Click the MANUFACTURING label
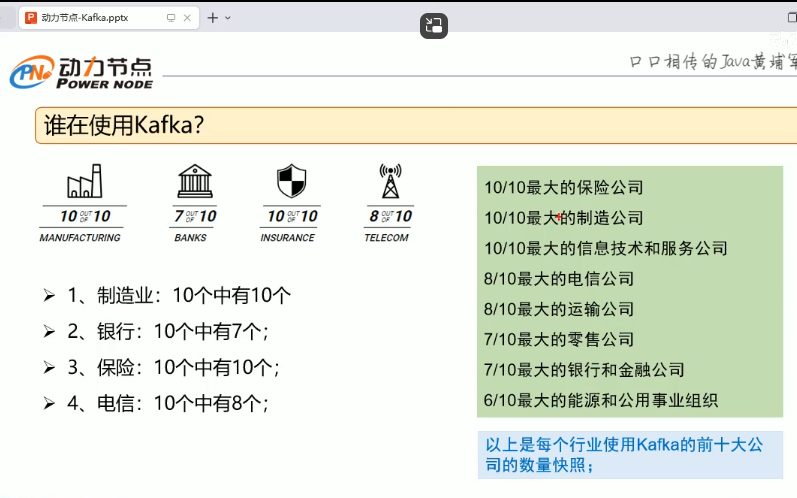 [80, 237]
